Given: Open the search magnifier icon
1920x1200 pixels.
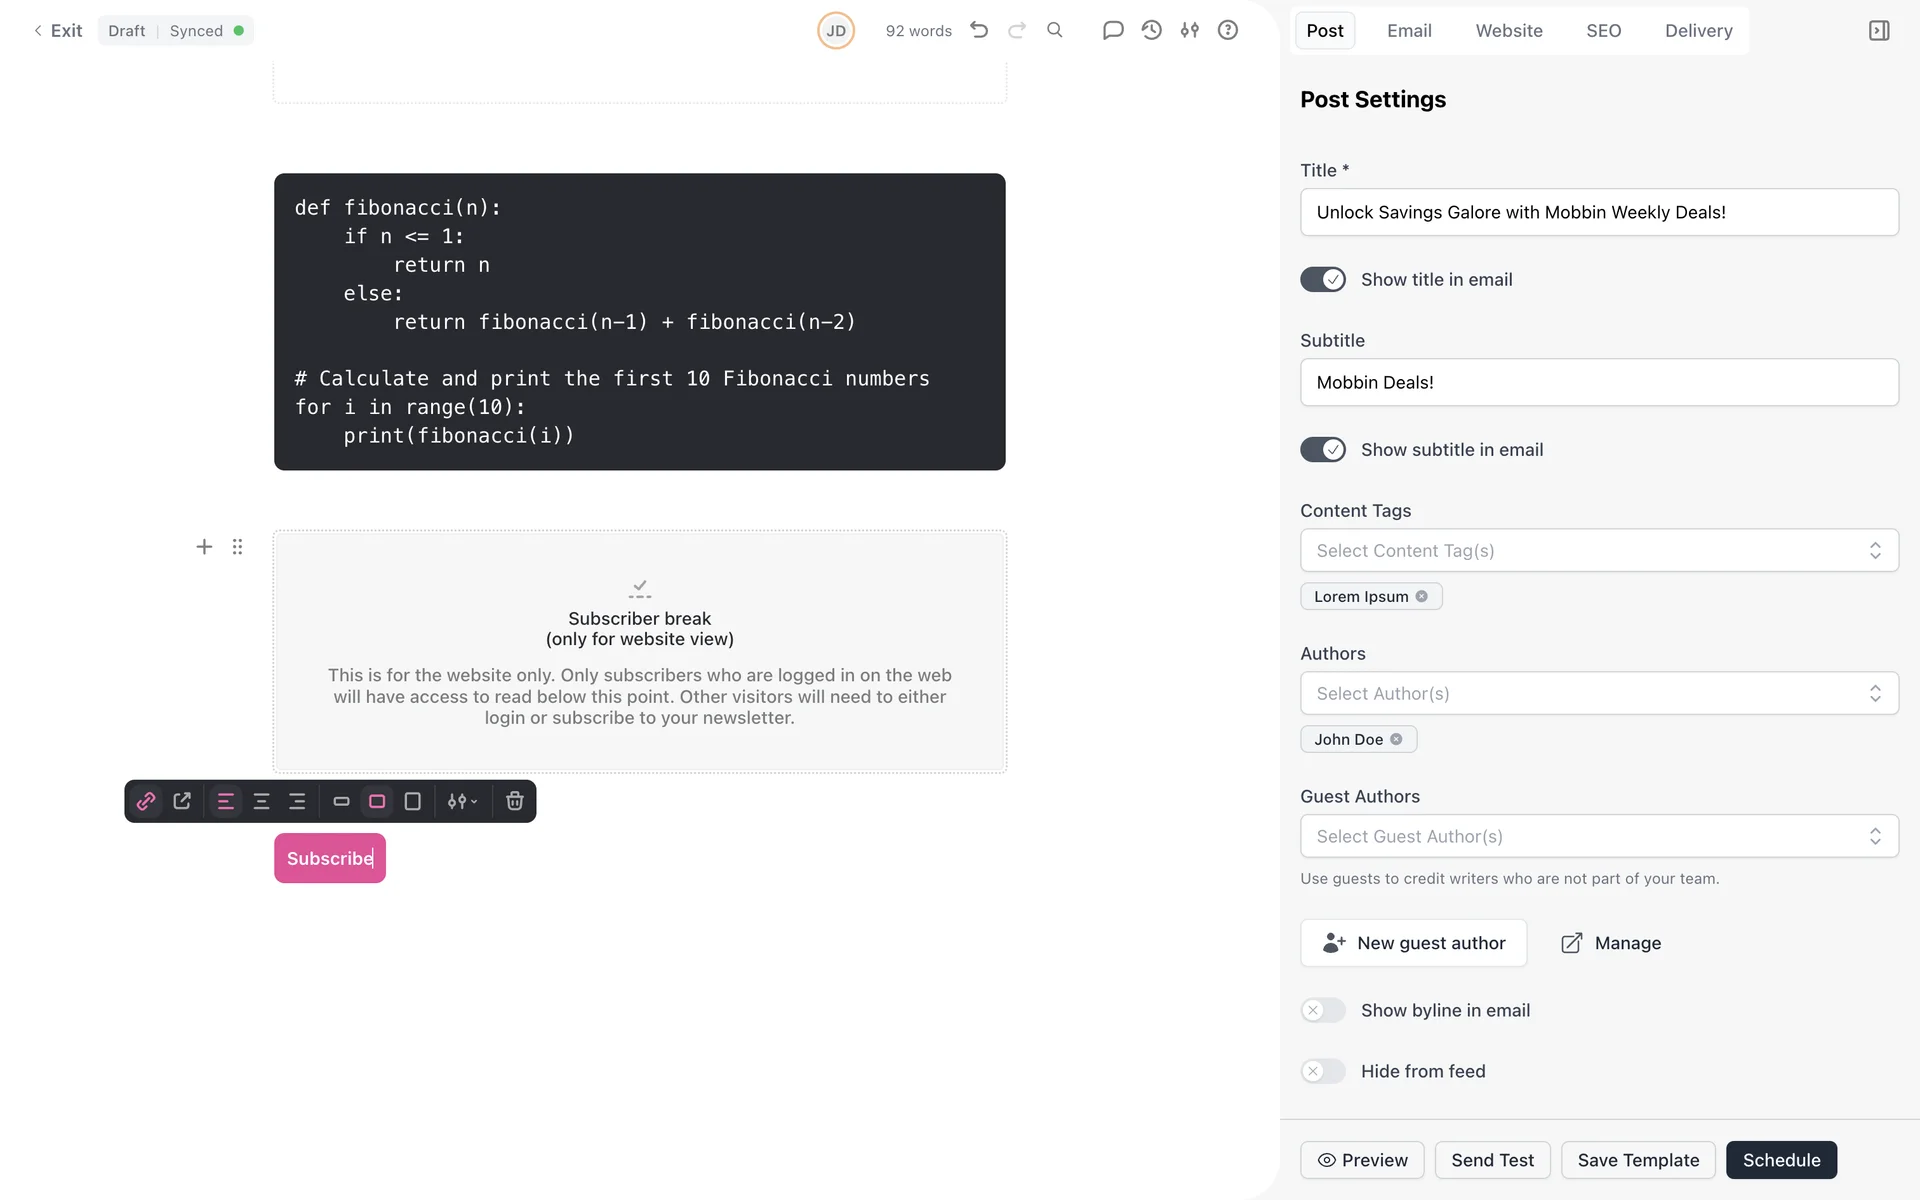Looking at the screenshot, I should 1054,30.
